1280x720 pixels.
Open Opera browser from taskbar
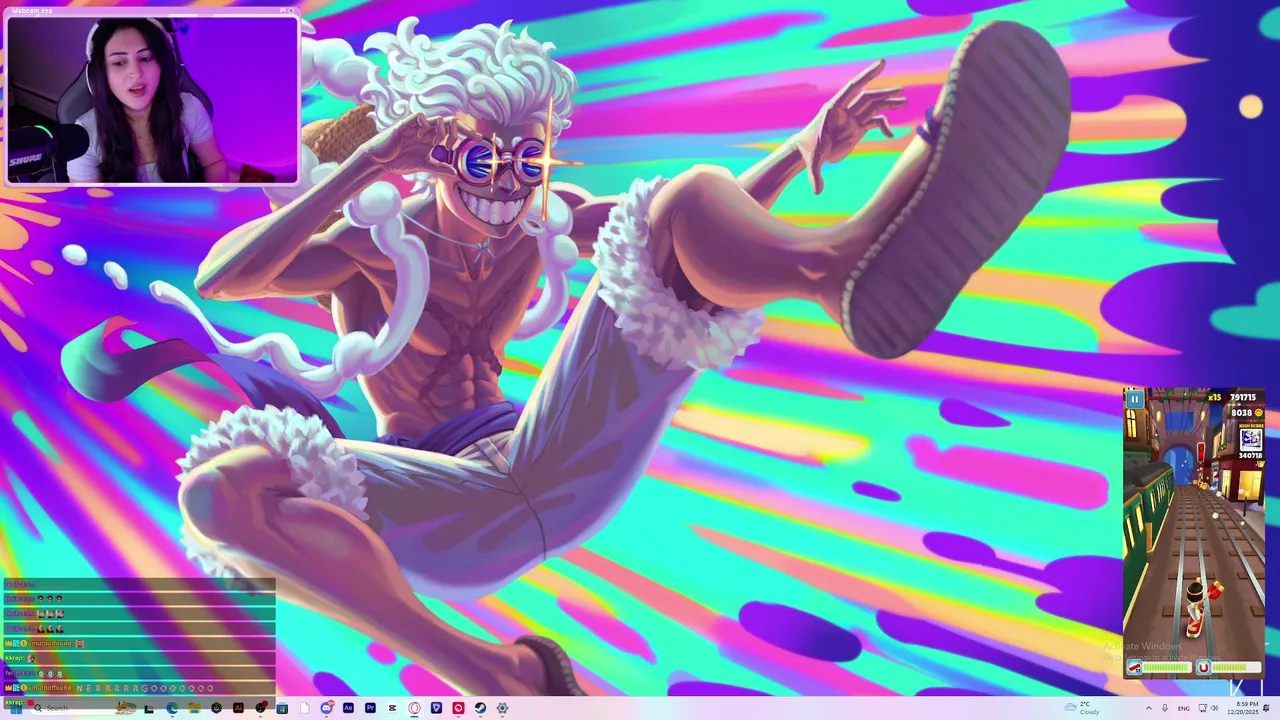[414, 708]
